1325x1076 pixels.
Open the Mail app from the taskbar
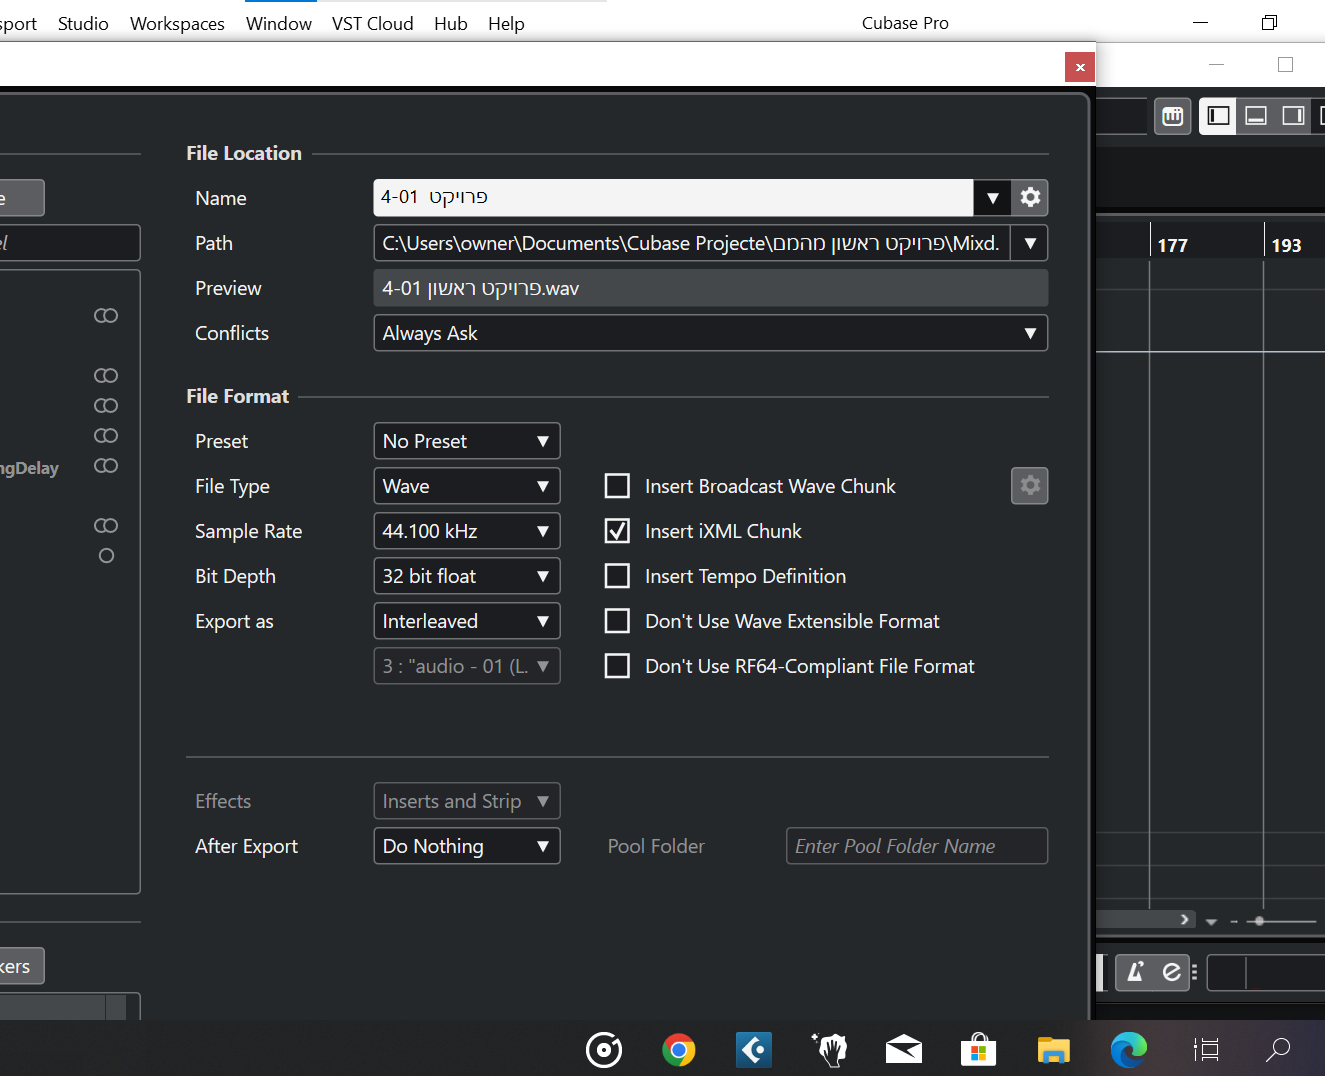(904, 1050)
